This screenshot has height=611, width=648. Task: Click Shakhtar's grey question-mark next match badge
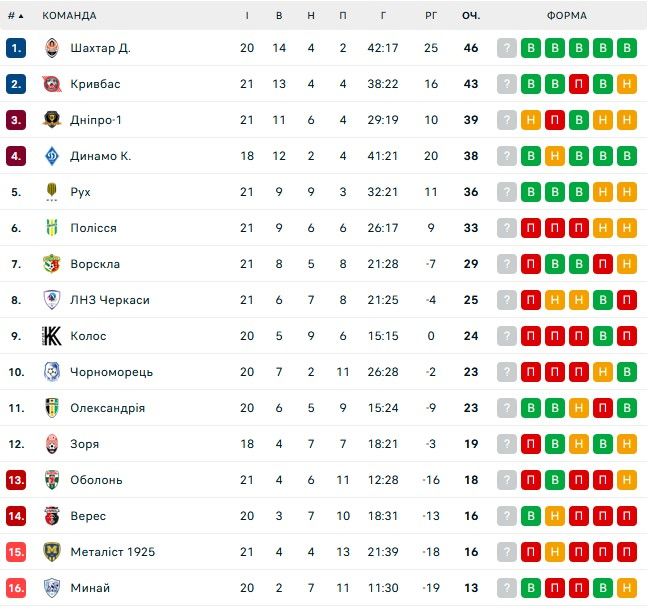click(507, 48)
